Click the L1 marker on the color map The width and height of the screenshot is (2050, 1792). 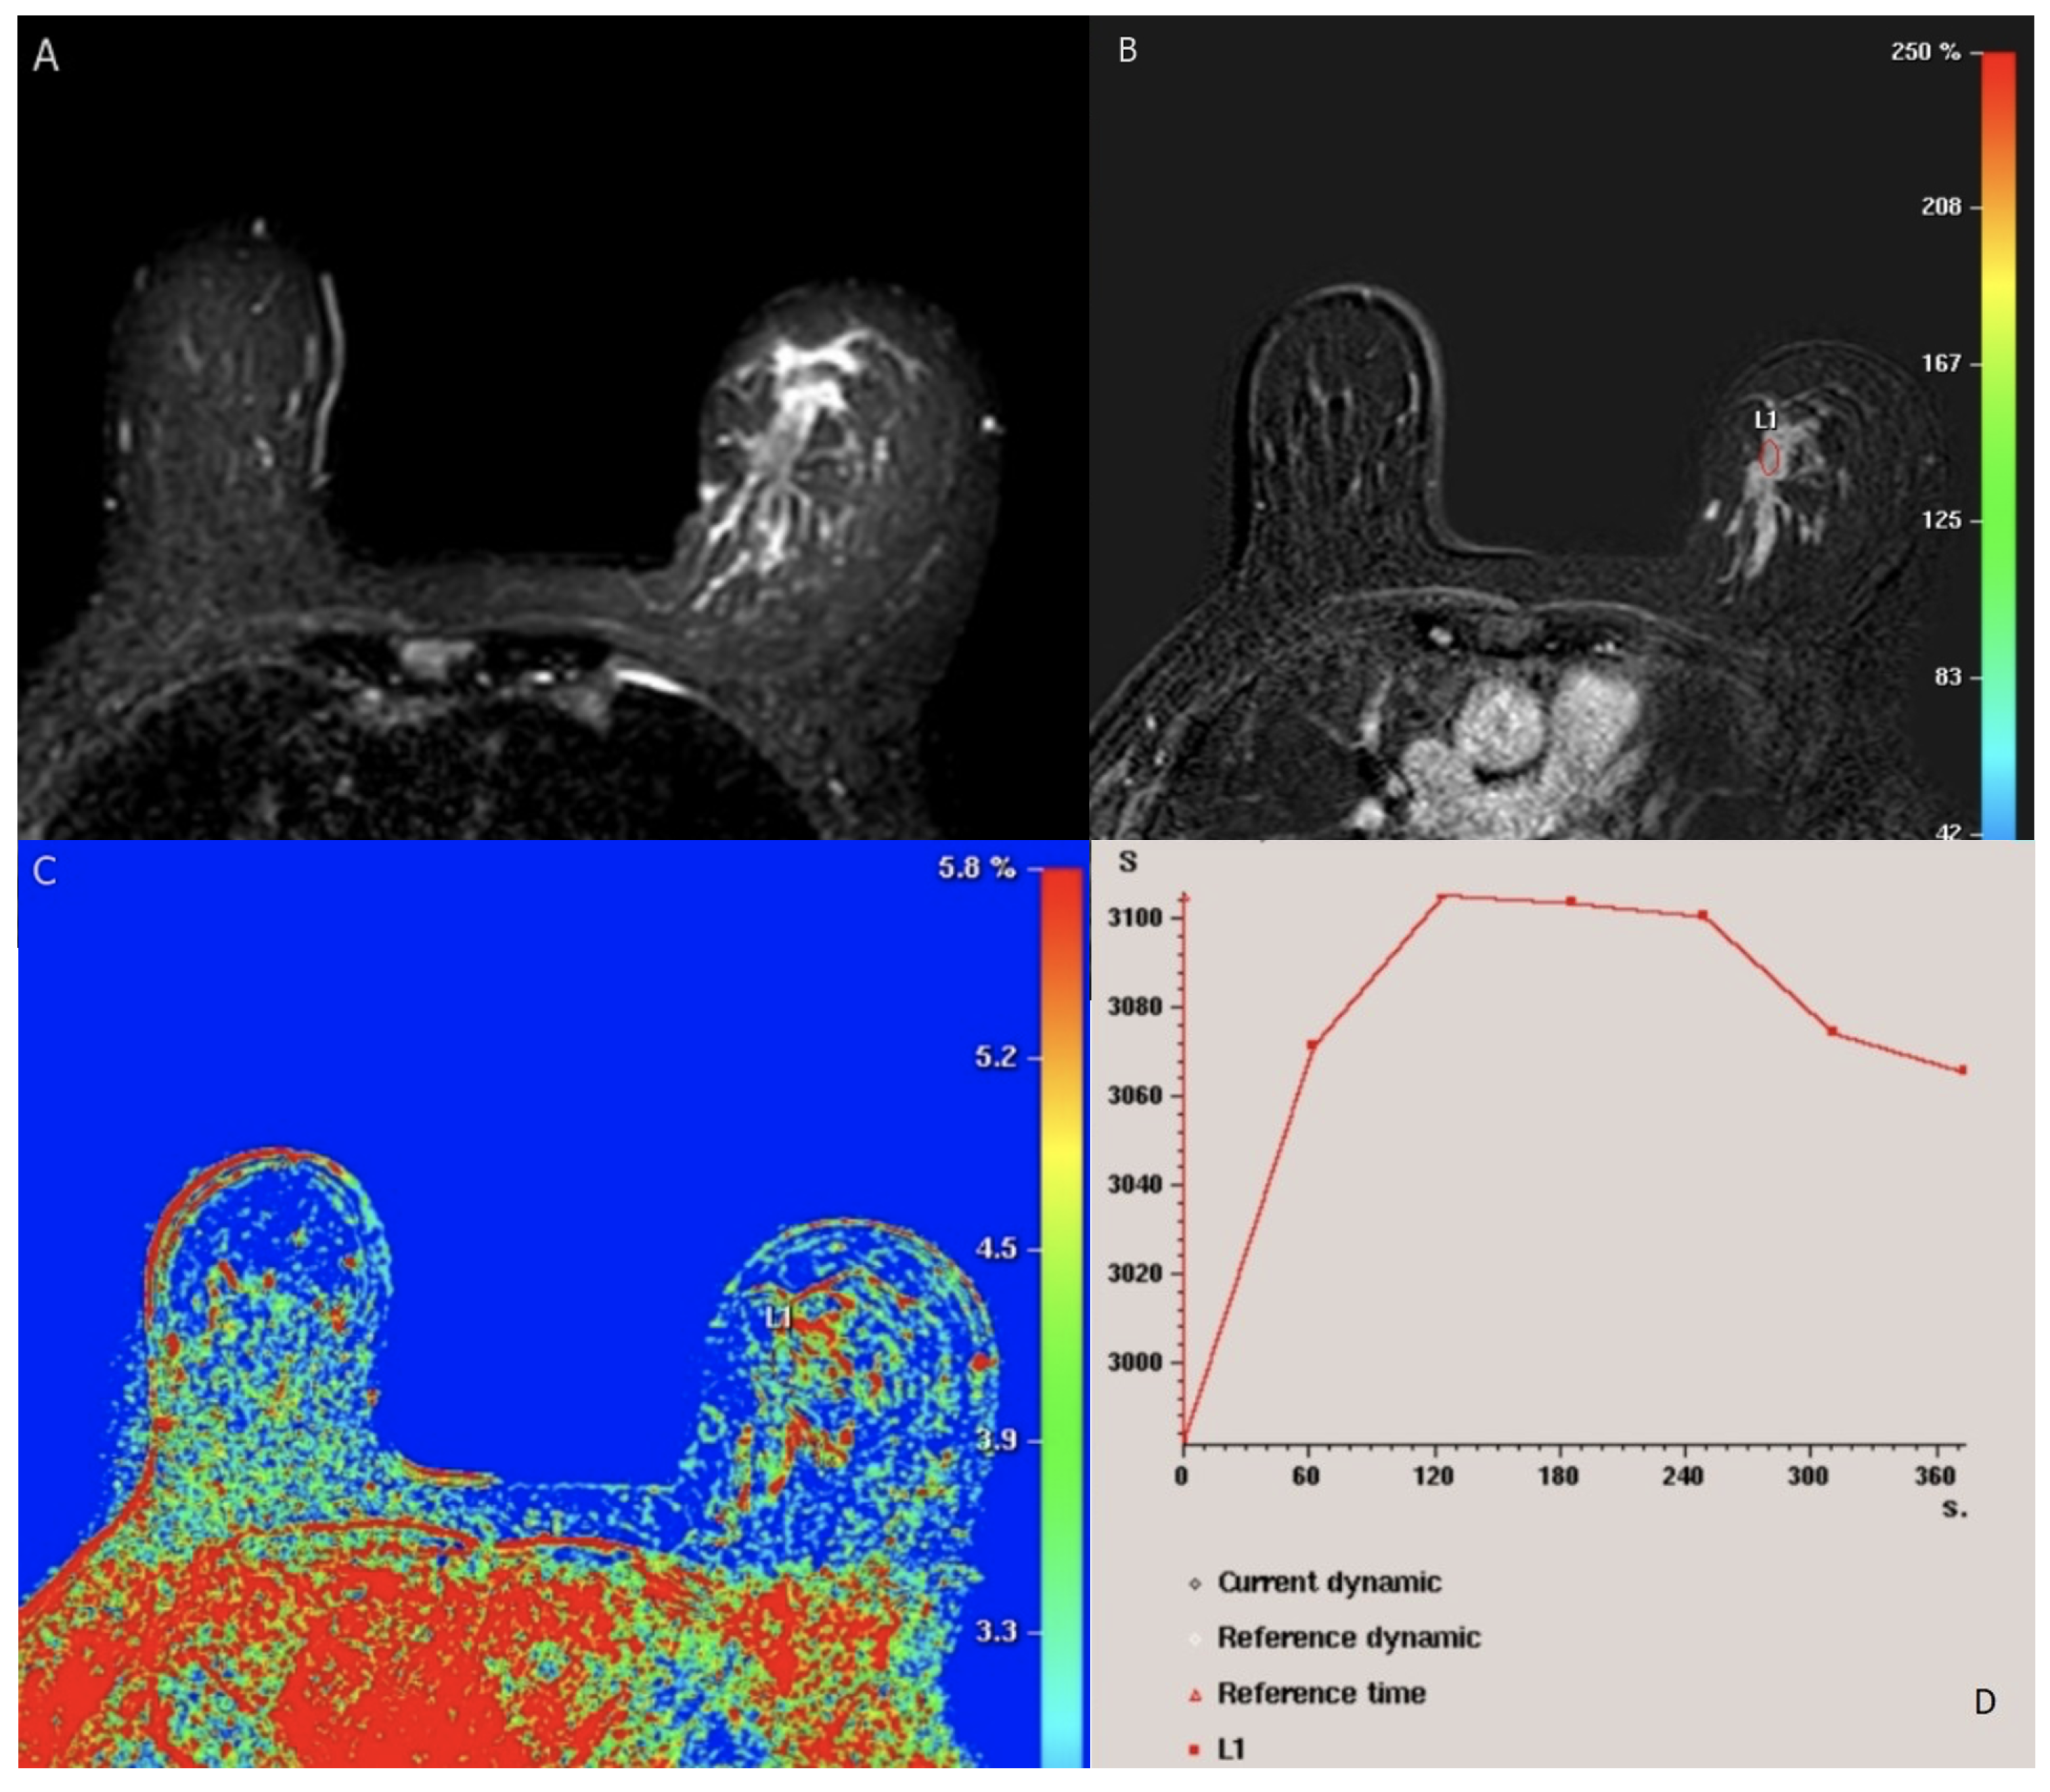tap(778, 1318)
